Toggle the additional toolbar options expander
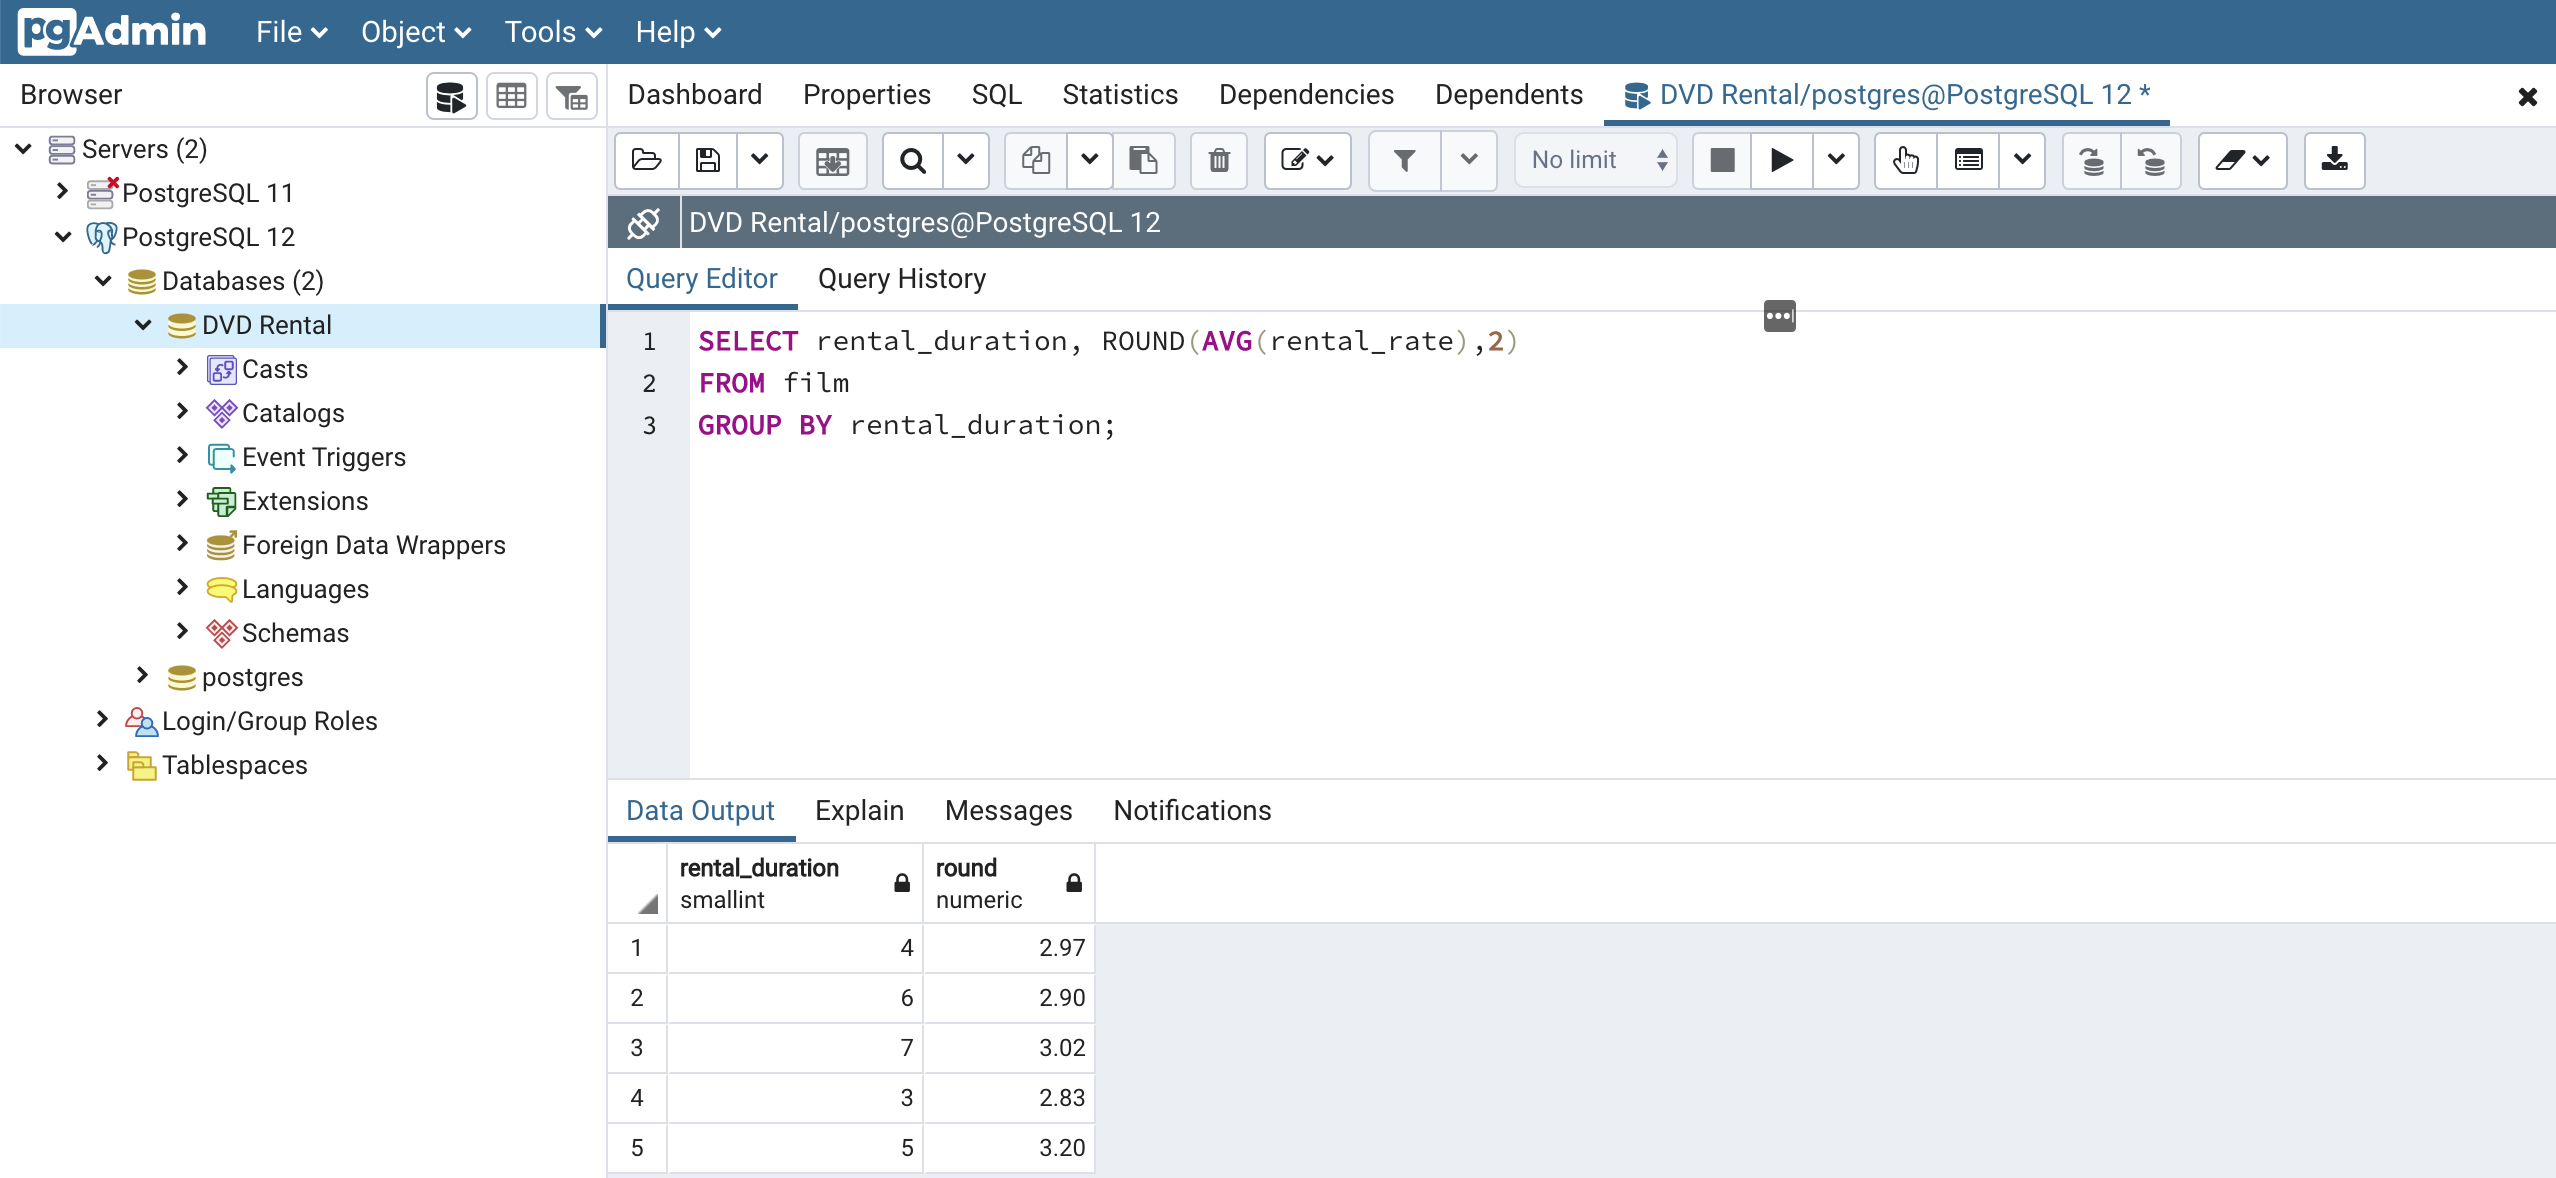 pyautogui.click(x=1780, y=316)
